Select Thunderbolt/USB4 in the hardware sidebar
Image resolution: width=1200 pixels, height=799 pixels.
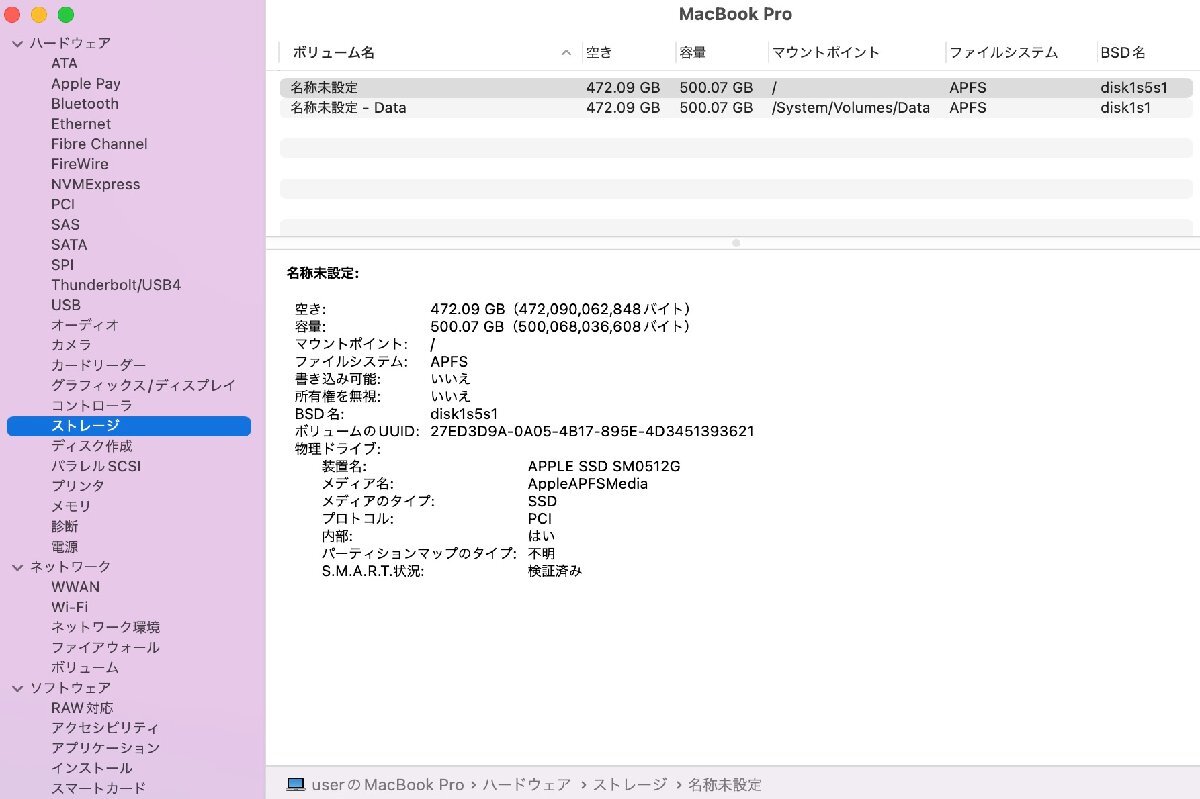click(x=116, y=284)
